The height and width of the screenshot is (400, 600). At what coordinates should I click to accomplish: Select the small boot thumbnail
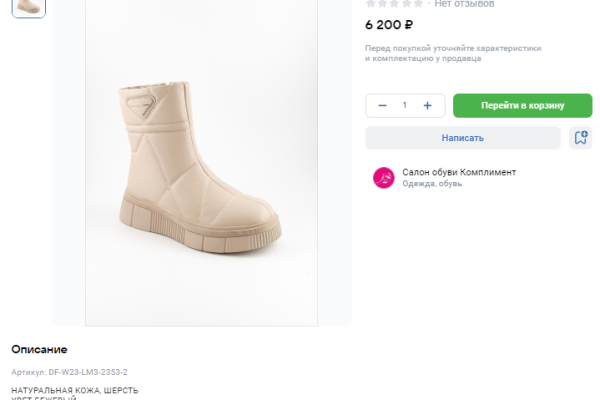29,6
